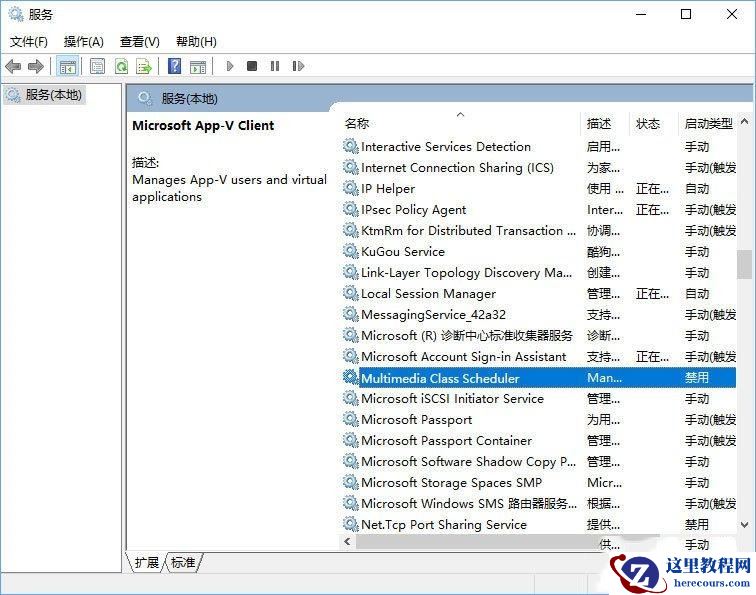Select Microsoft (R) 诊断中心标准收集器服务

(539, 336)
